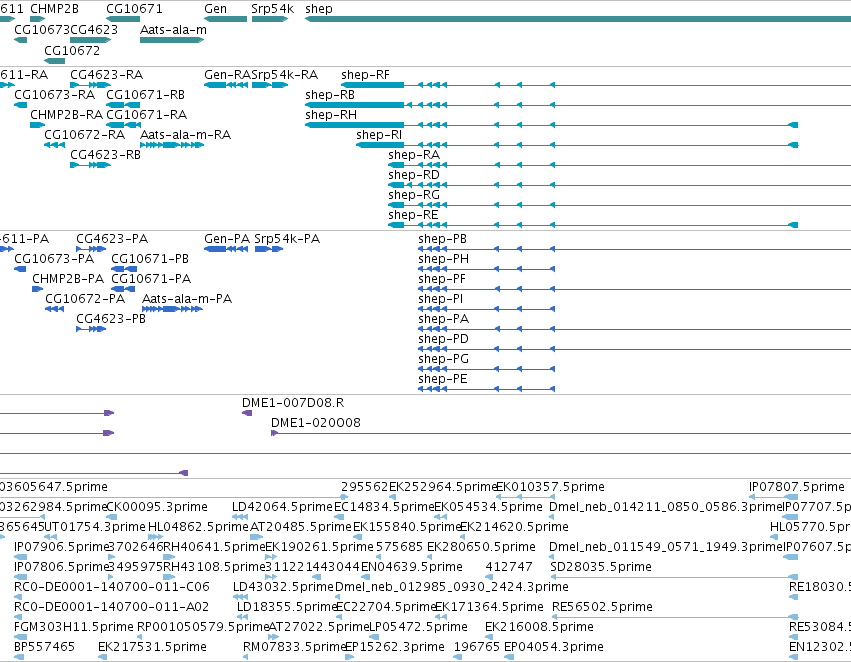Click the Srp54k-PA protein label

[287, 239]
